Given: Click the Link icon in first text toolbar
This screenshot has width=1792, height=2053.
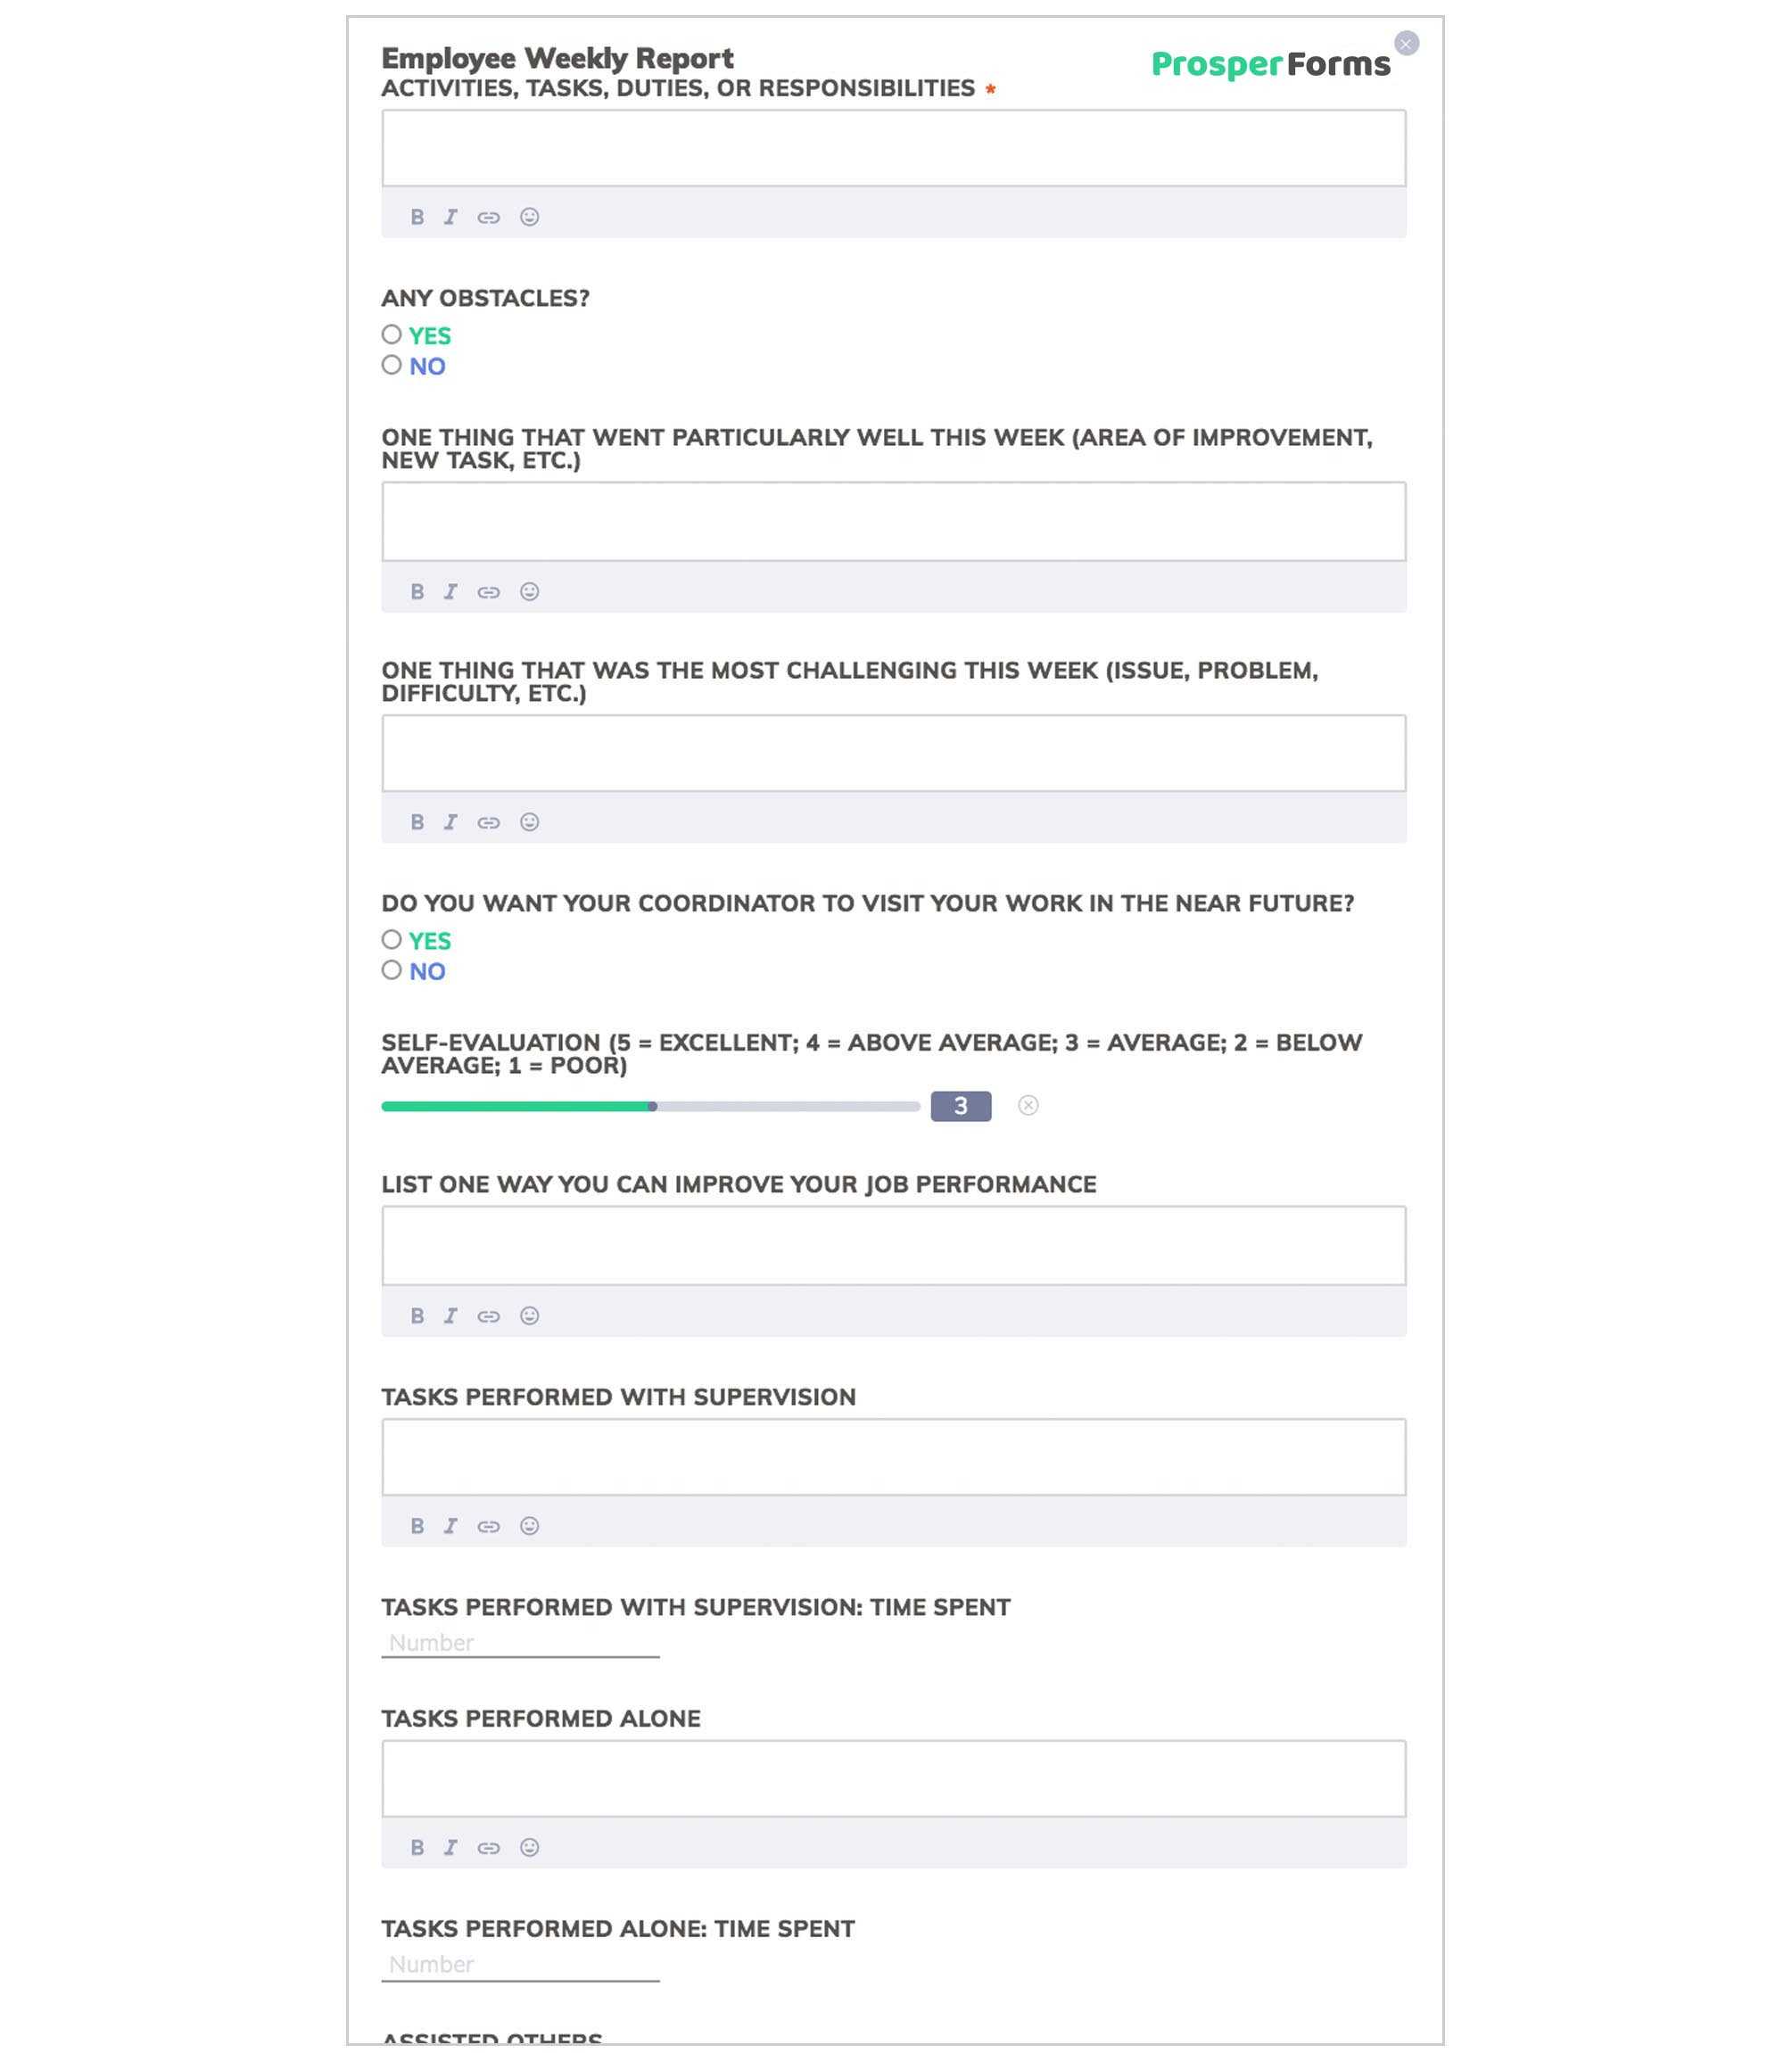Looking at the screenshot, I should 489,217.
